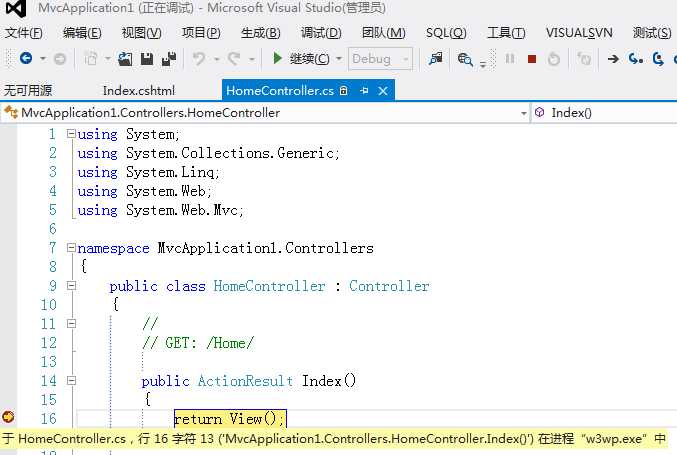The image size is (677, 455).
Task: Open the Navigate Backward history dropdown
Action: tap(43, 58)
